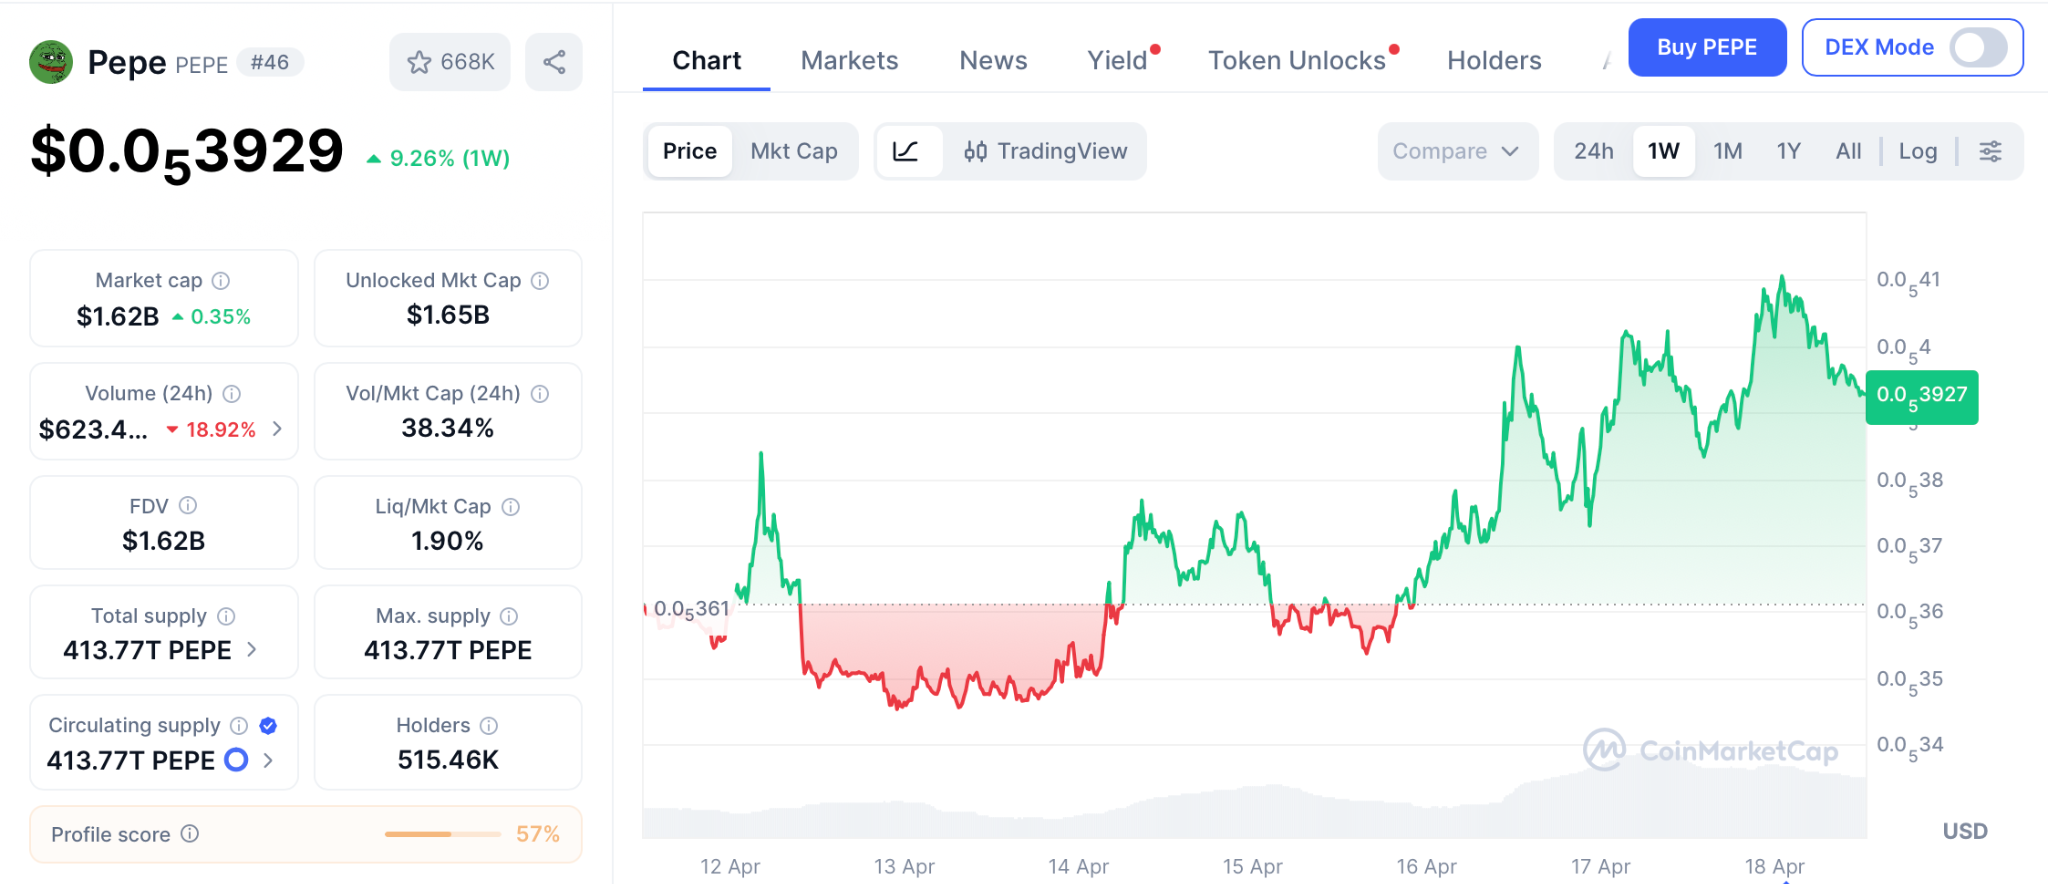The image size is (2048, 884).
Task: Select the line chart icon
Action: coord(906,151)
